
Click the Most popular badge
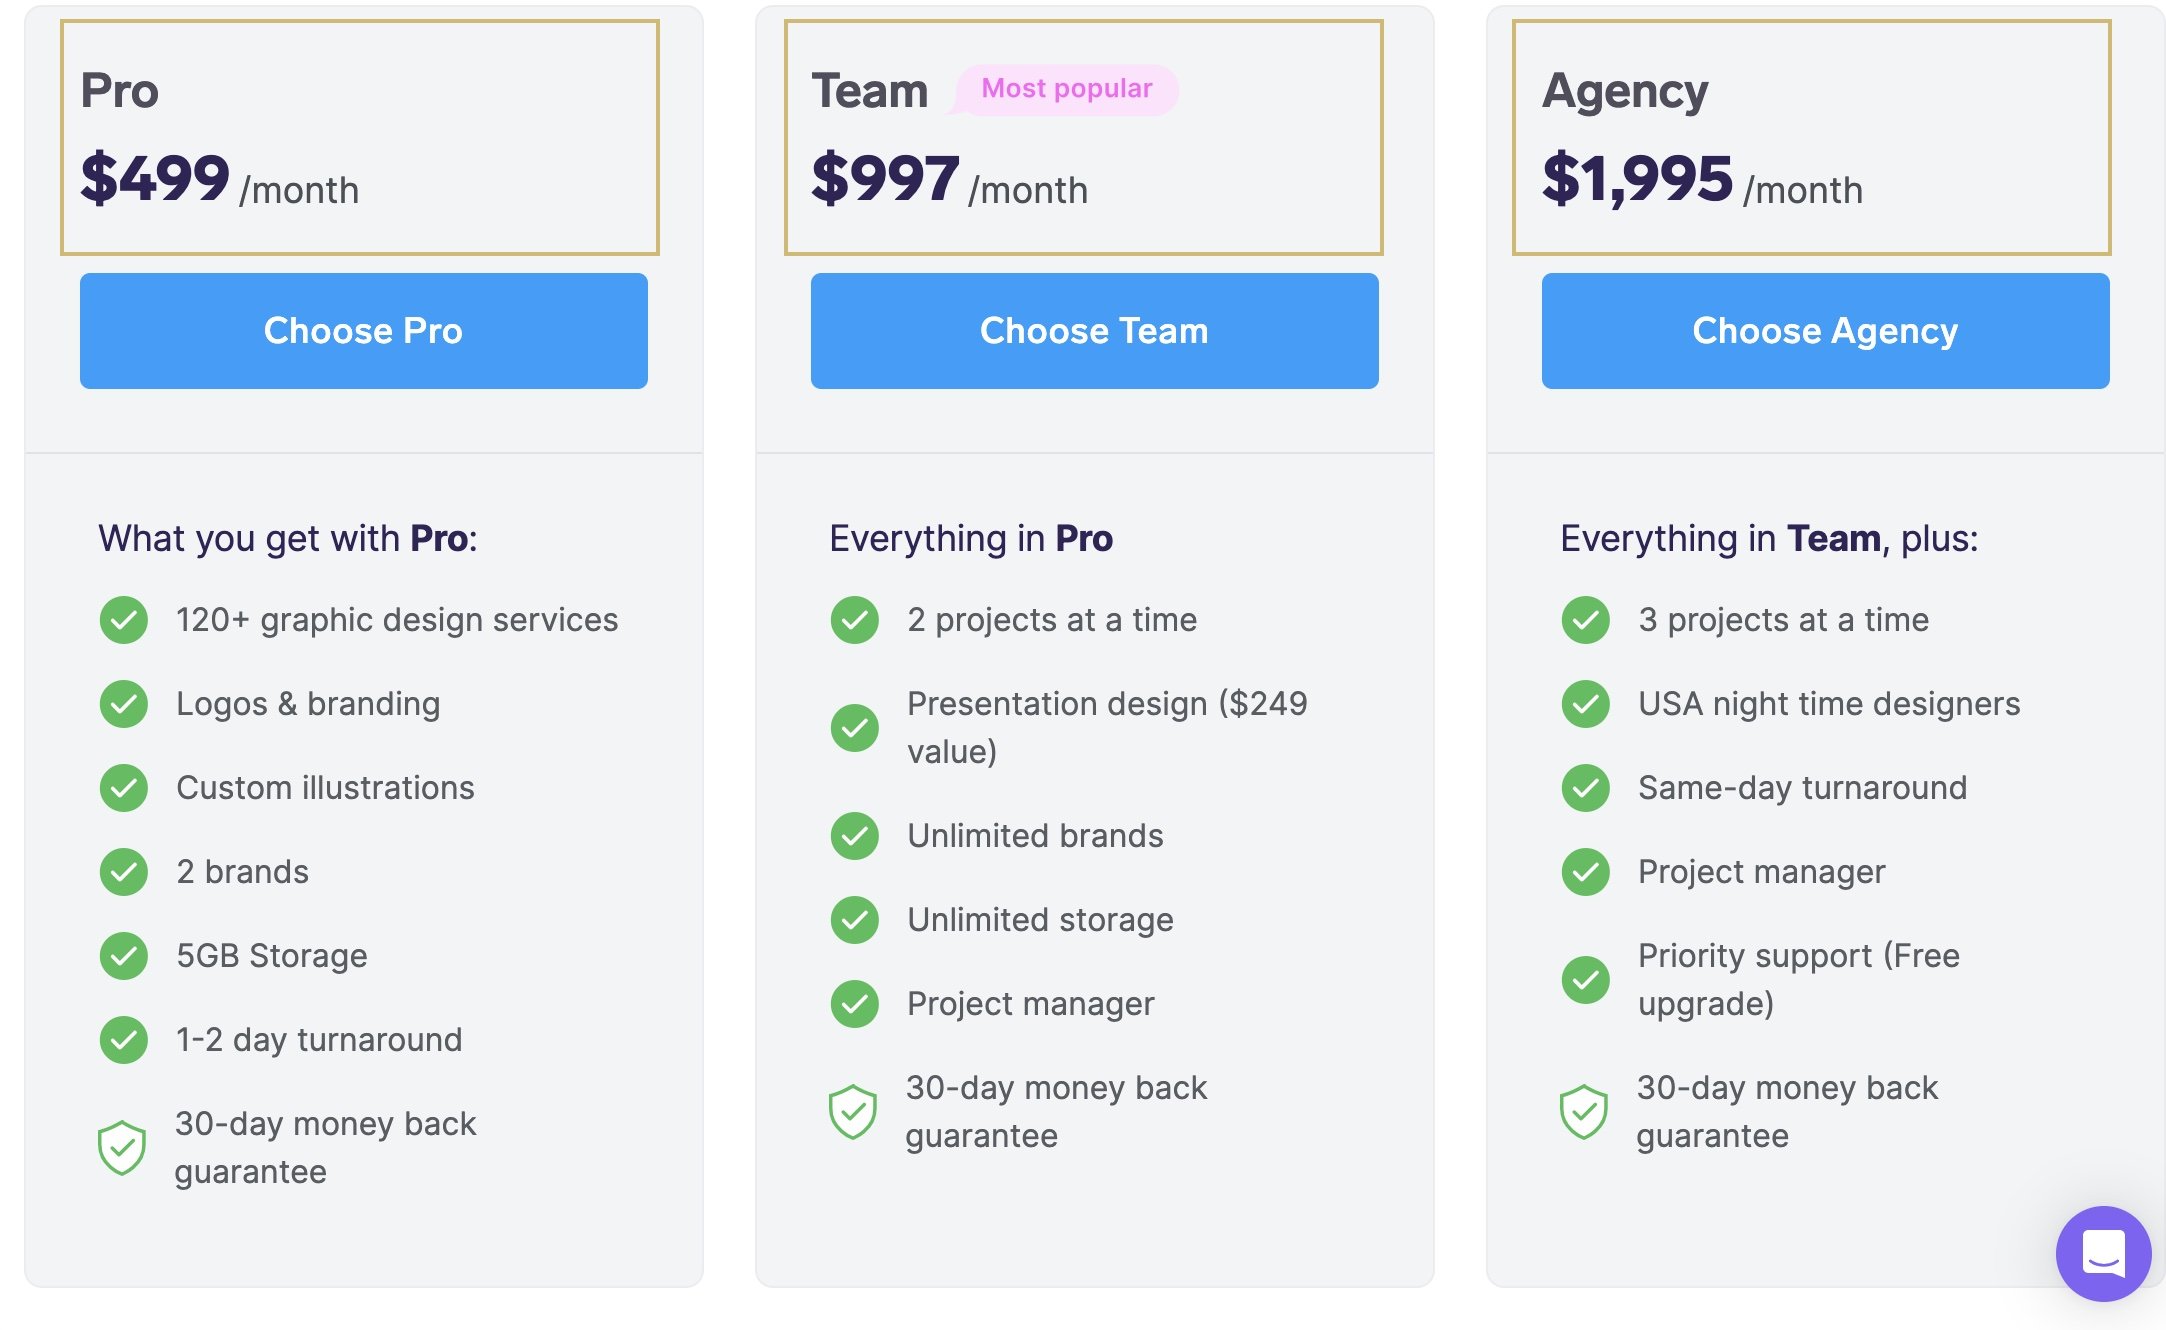point(1066,89)
